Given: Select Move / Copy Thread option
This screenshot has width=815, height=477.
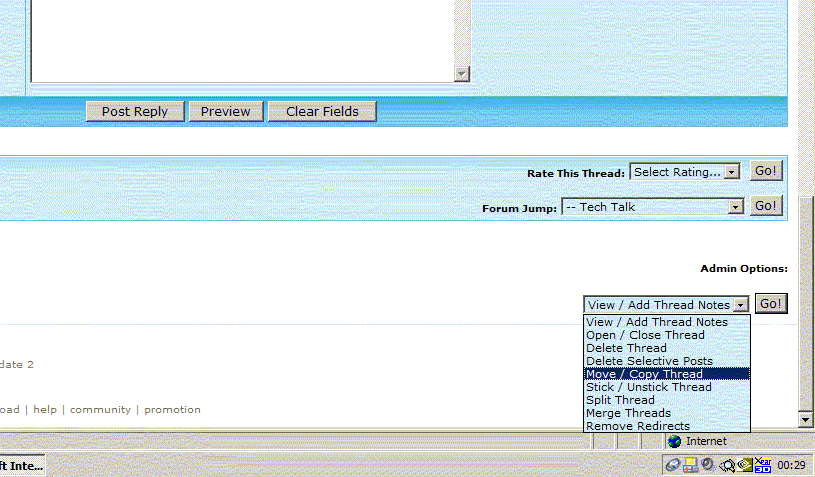Looking at the screenshot, I should [x=644, y=374].
